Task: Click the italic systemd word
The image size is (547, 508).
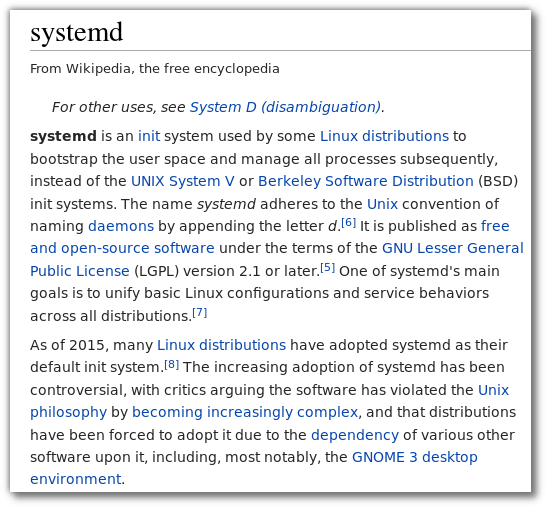Action: click(x=226, y=204)
